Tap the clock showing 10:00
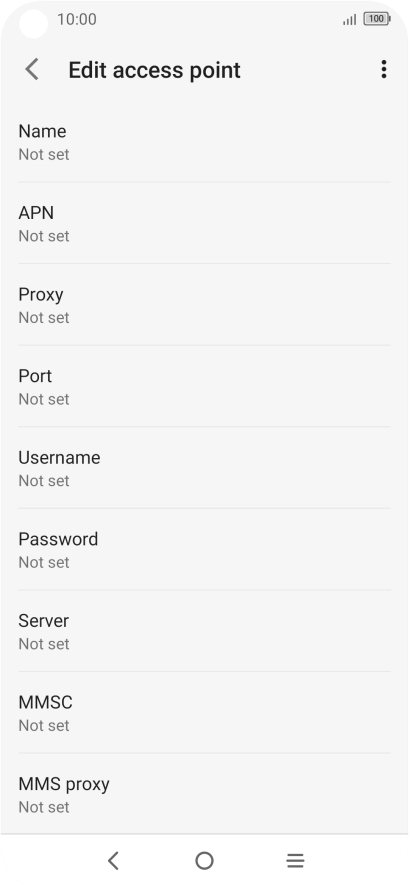409x888 pixels. (77, 19)
